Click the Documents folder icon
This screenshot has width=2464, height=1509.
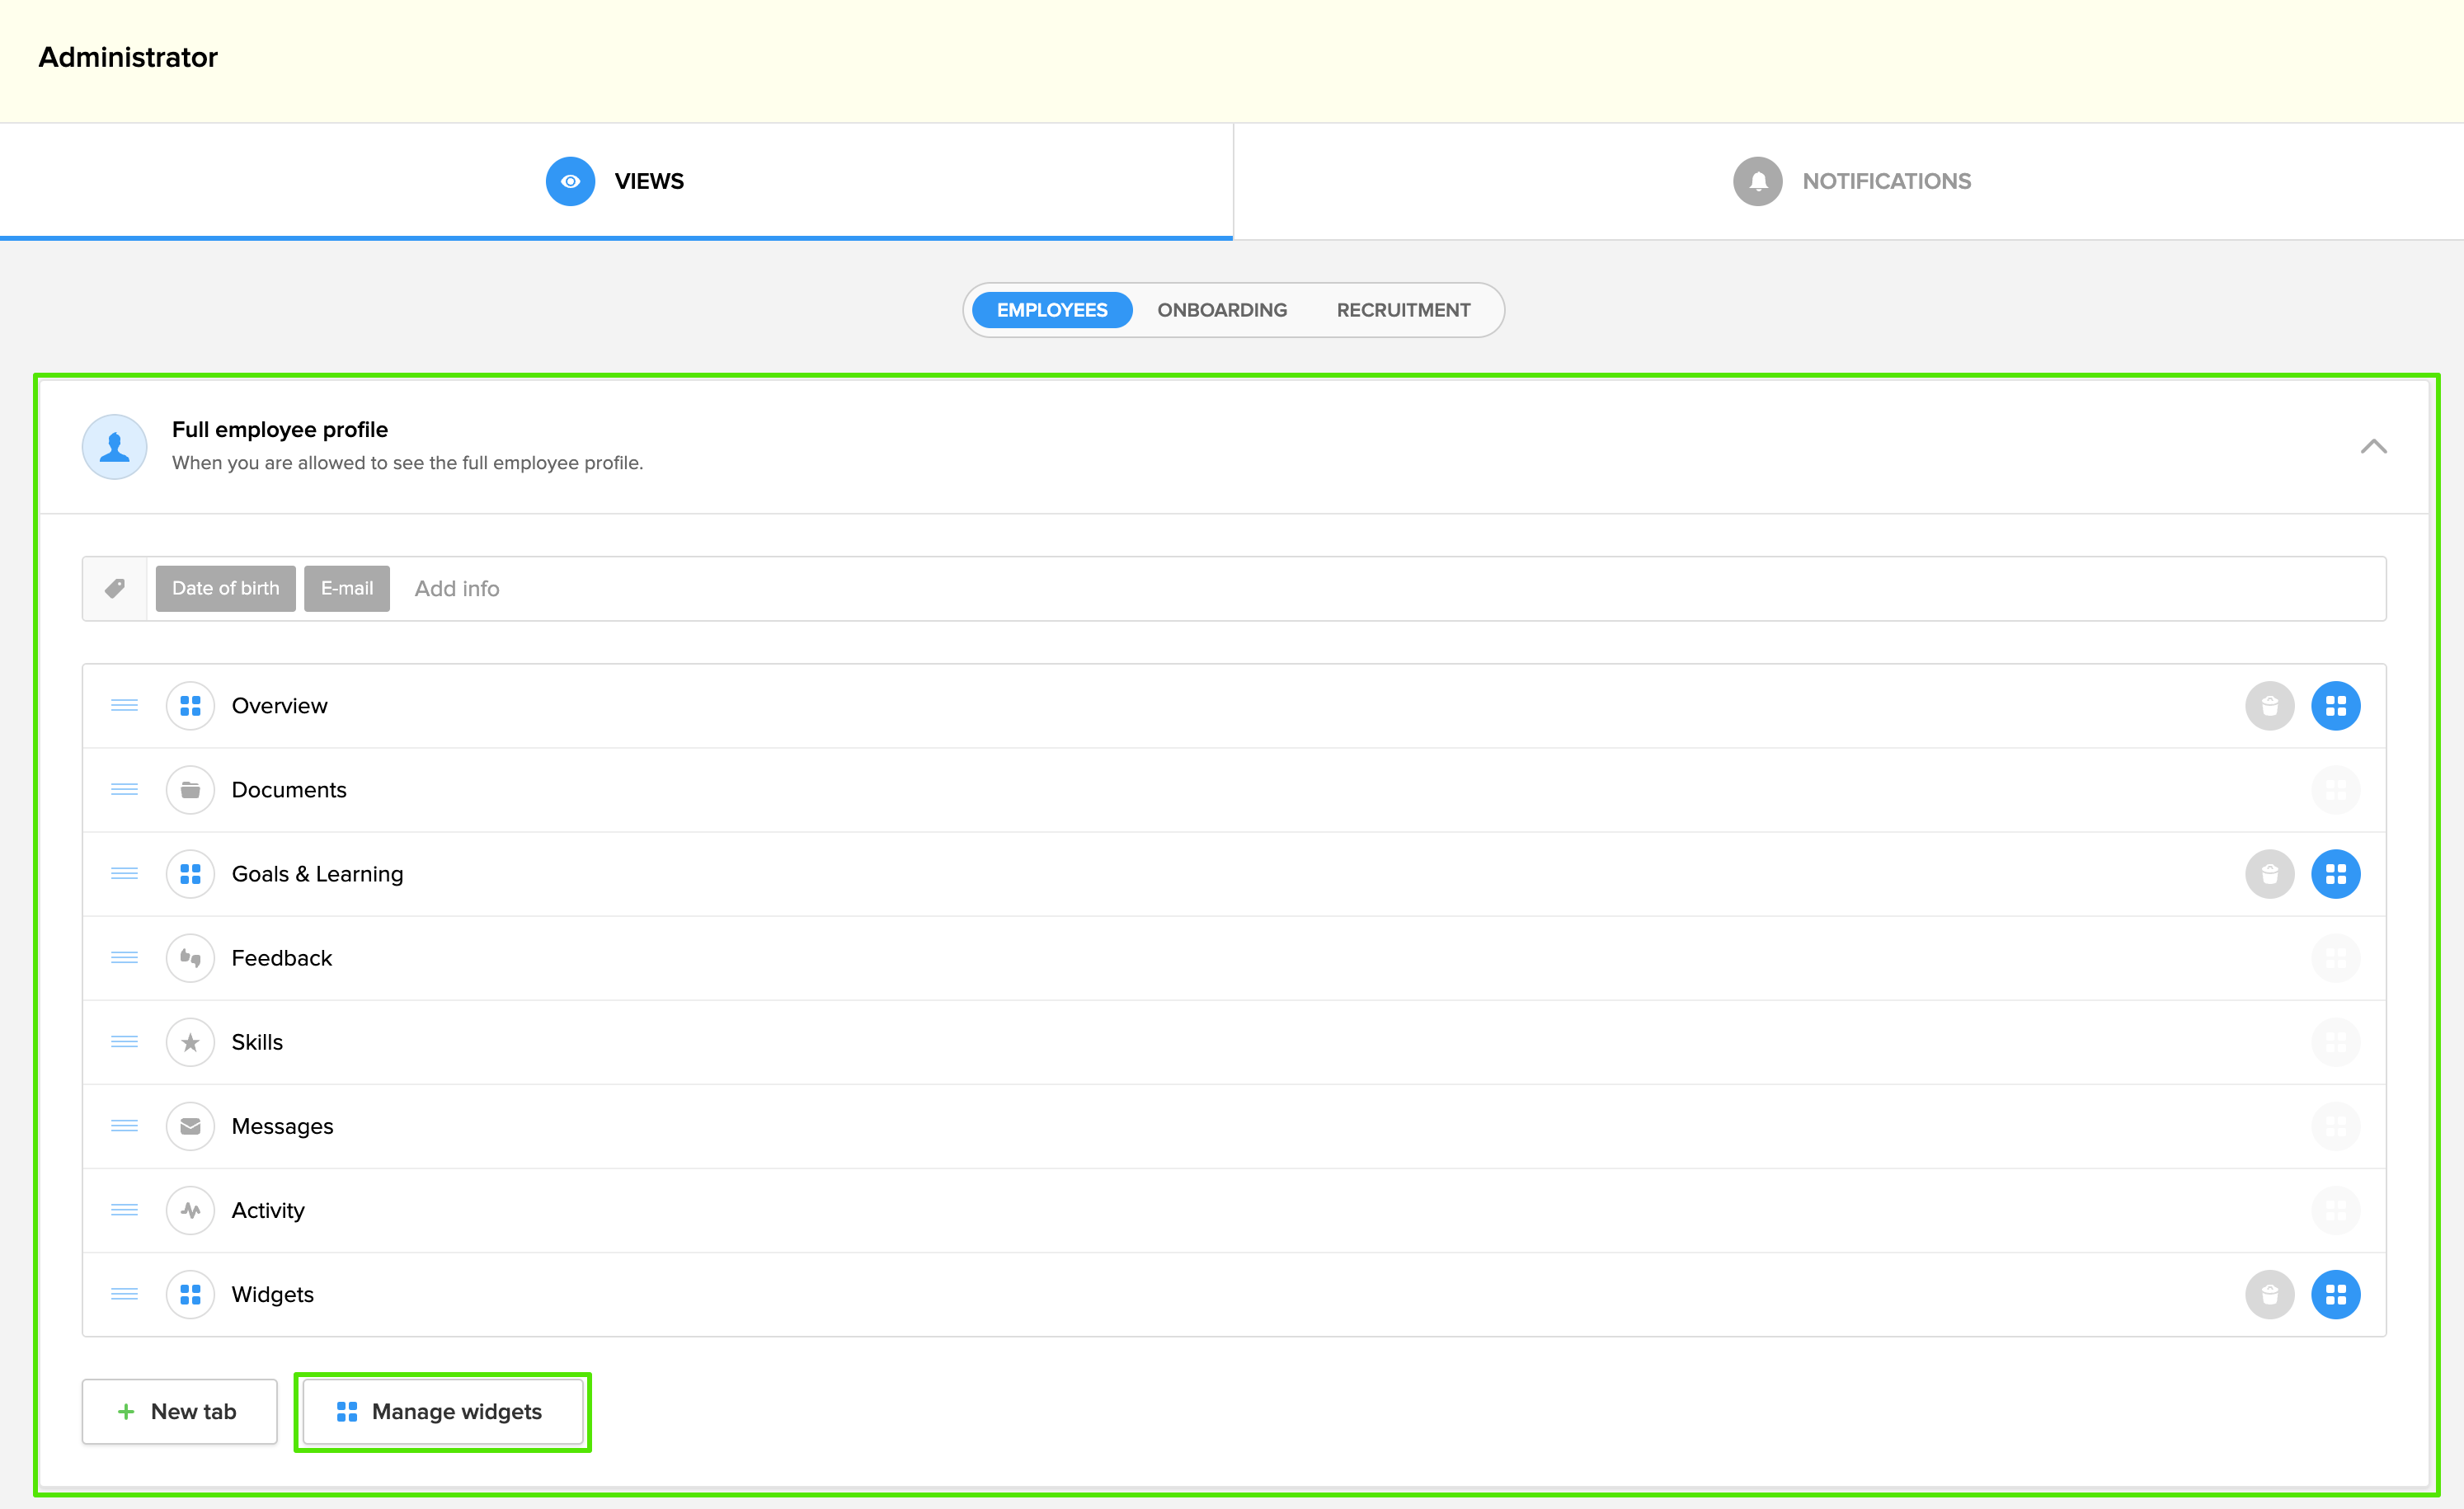[190, 790]
